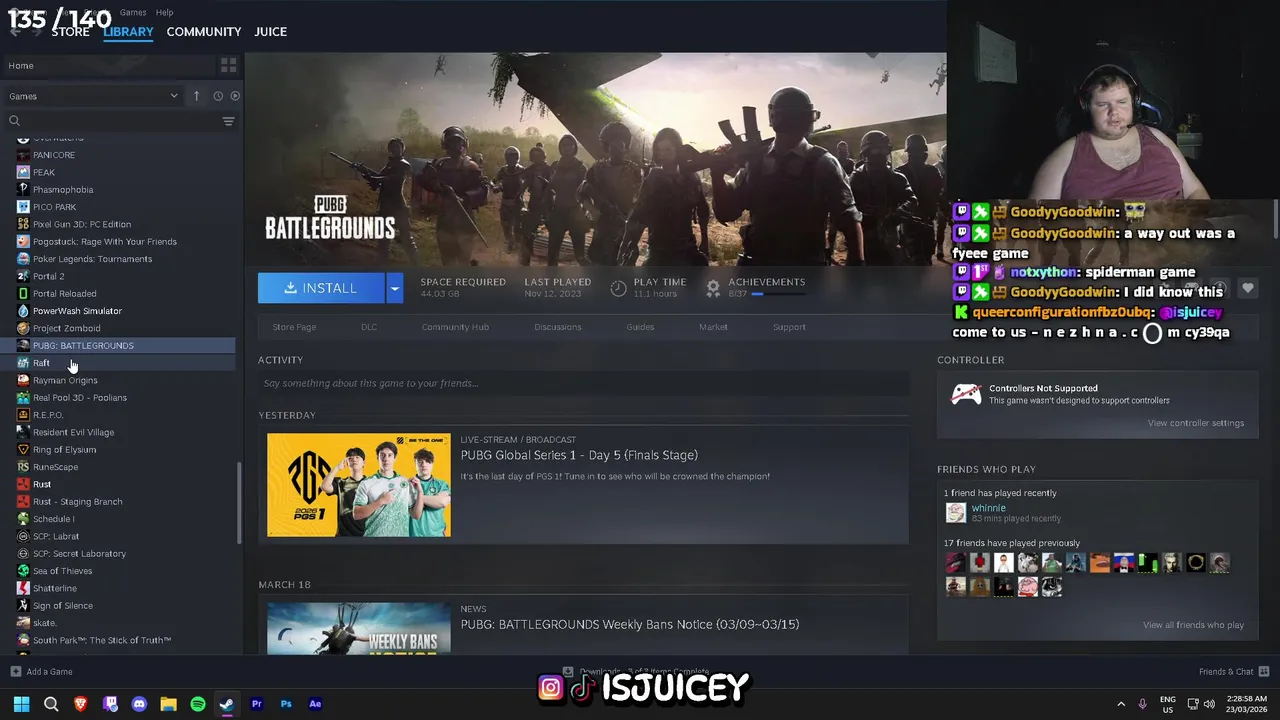
Task: Open the Help menu
Action: (x=165, y=12)
